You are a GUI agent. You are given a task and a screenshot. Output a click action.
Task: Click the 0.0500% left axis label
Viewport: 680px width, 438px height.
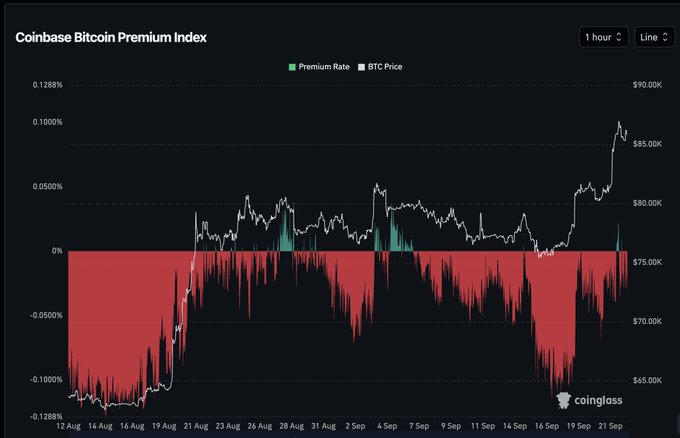coord(48,186)
